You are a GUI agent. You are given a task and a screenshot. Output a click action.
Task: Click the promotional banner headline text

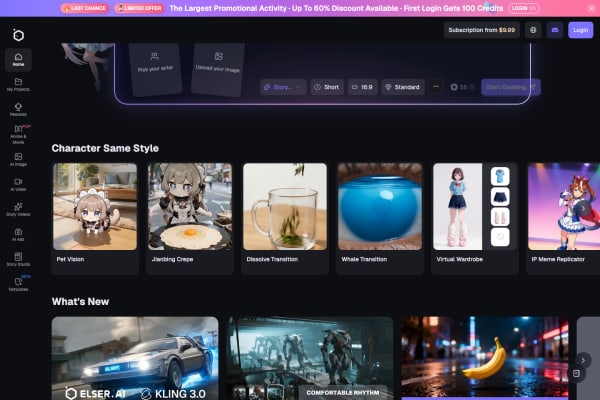[336, 8]
